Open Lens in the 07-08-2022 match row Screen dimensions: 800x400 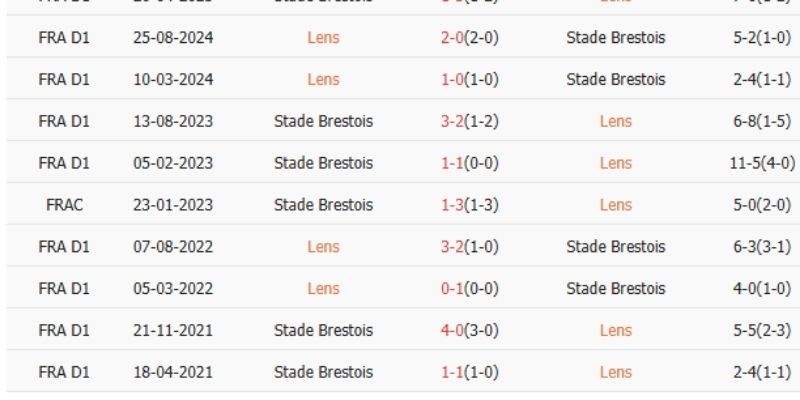pos(324,247)
